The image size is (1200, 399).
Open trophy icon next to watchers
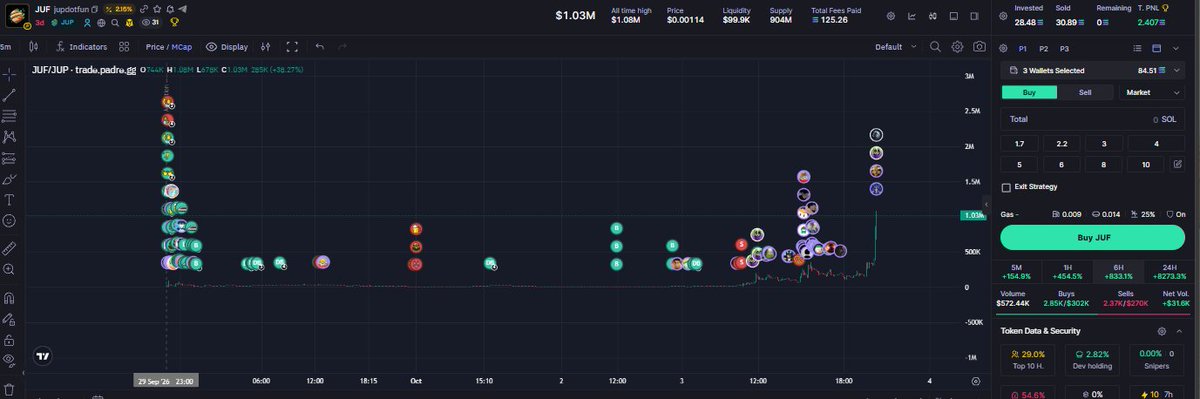pyautogui.click(x=175, y=22)
